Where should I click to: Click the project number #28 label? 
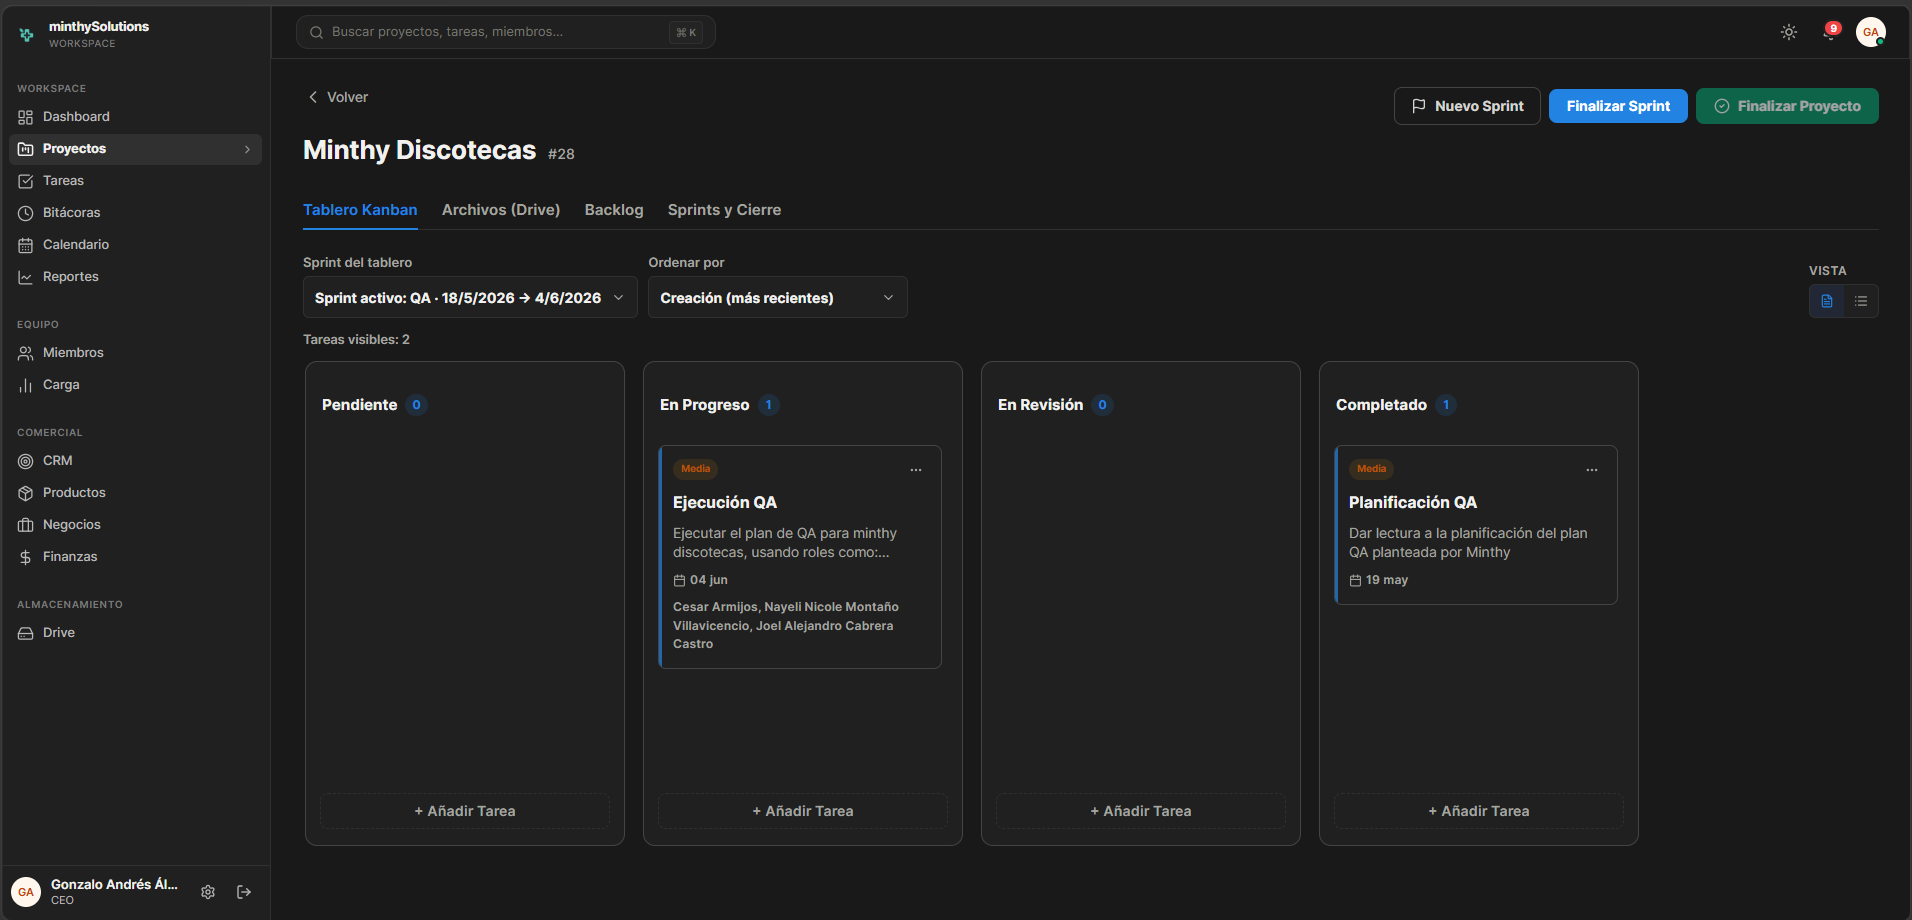click(x=561, y=154)
